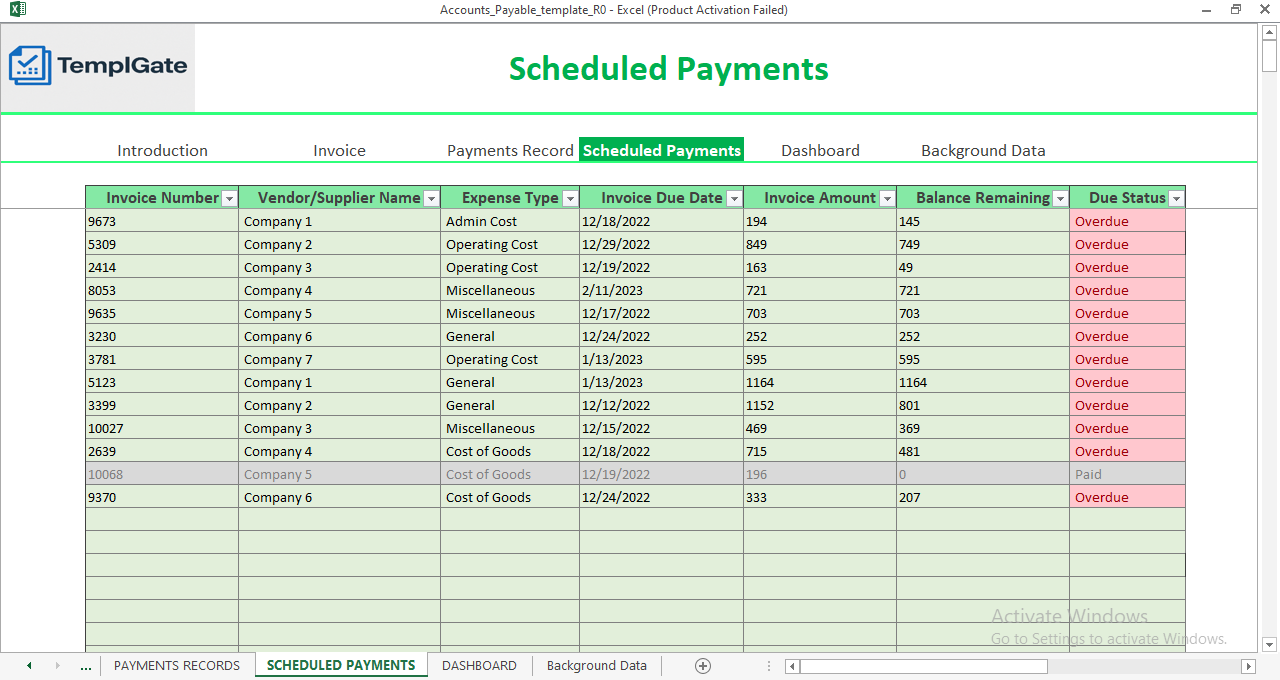Select invoice number cell 10068
This screenshot has height=680, width=1280.
click(x=162, y=474)
